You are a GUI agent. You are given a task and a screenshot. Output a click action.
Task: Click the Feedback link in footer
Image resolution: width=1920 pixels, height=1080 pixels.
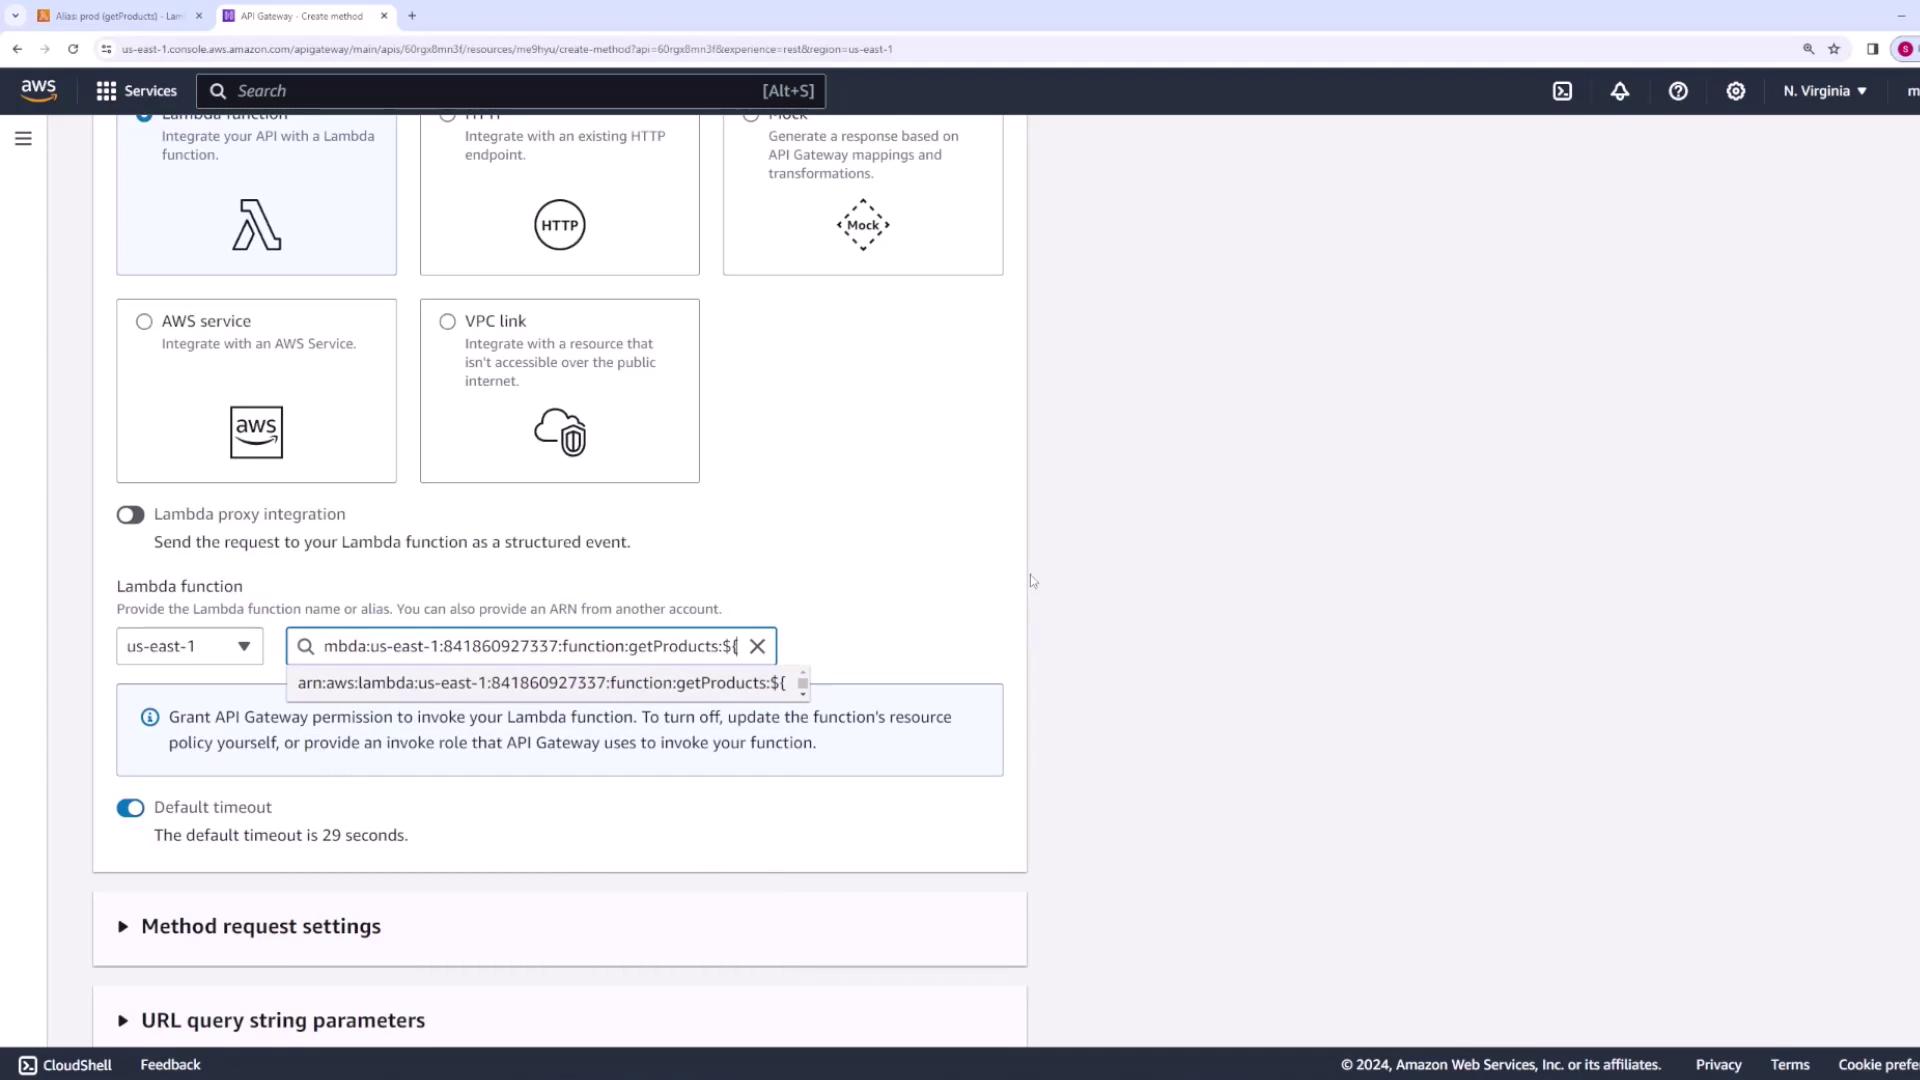coord(170,1065)
